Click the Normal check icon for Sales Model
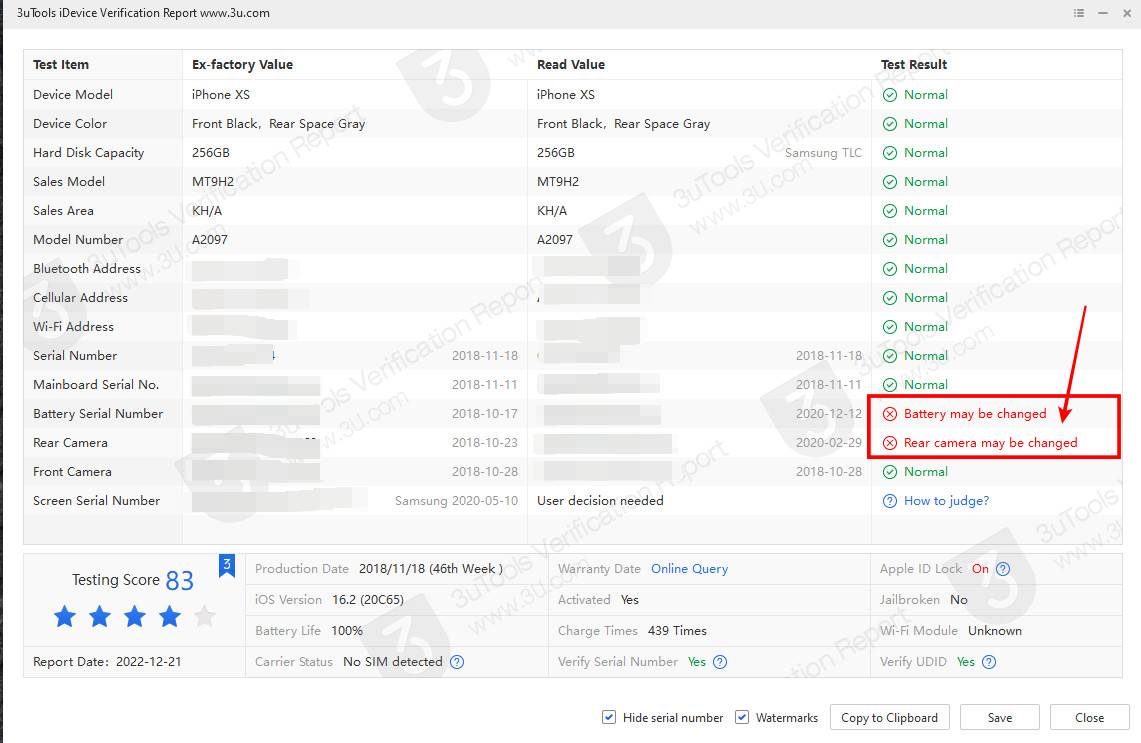 click(889, 182)
